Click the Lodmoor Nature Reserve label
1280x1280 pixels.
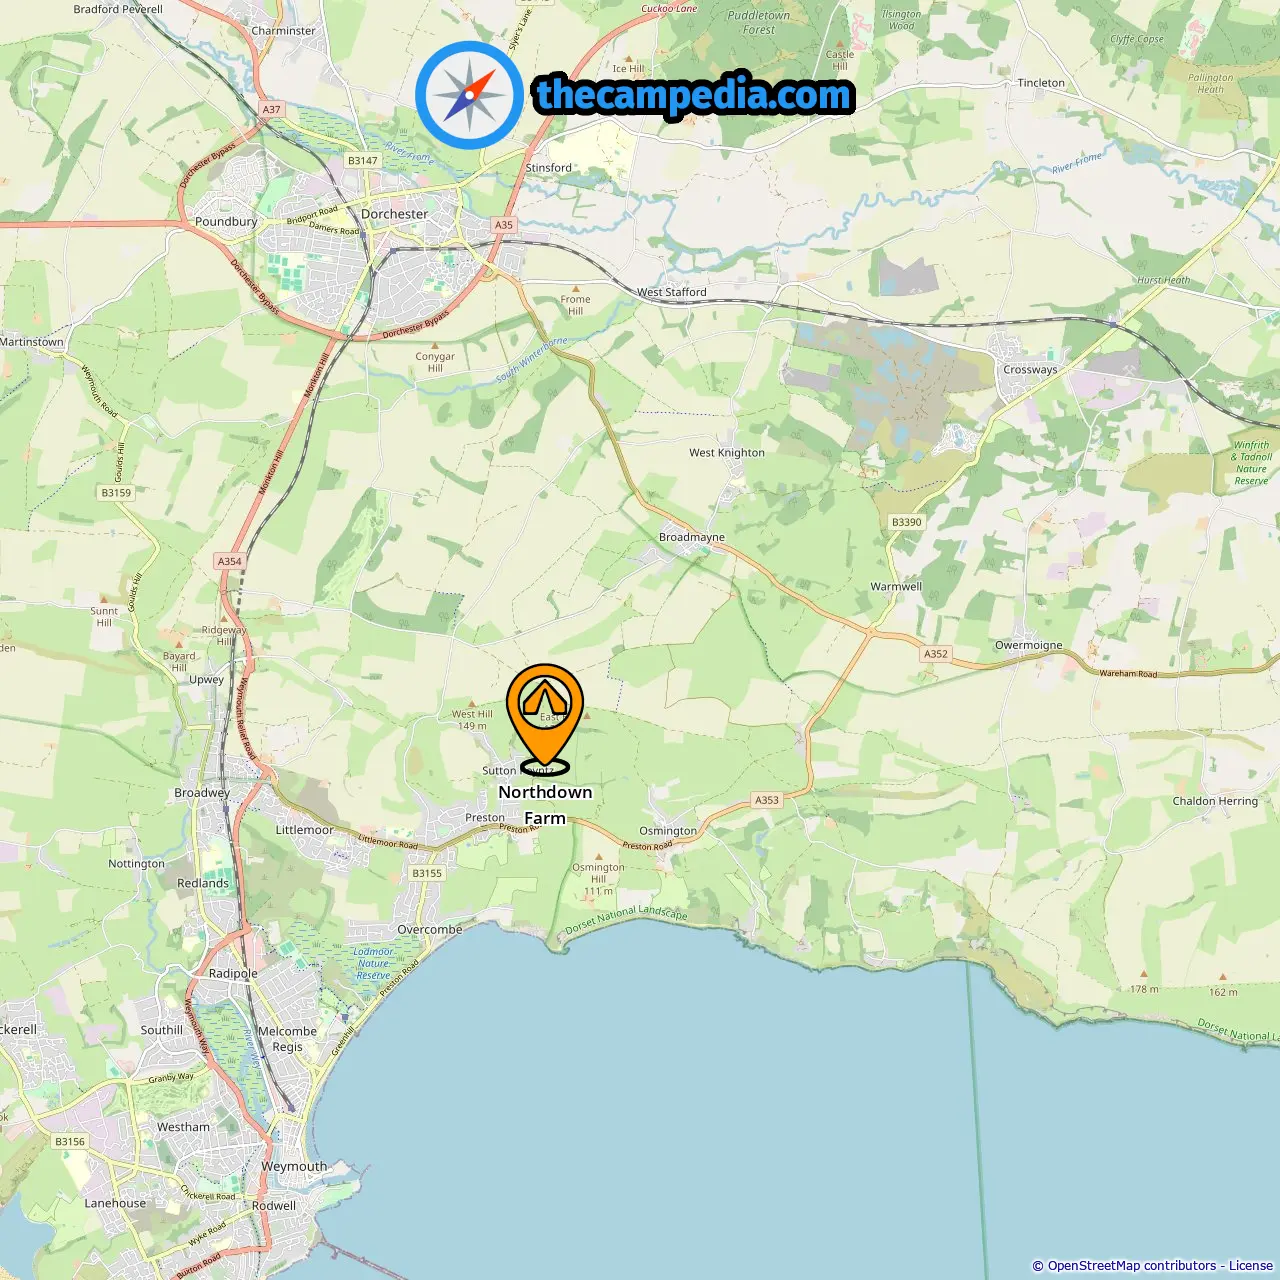click(373, 964)
